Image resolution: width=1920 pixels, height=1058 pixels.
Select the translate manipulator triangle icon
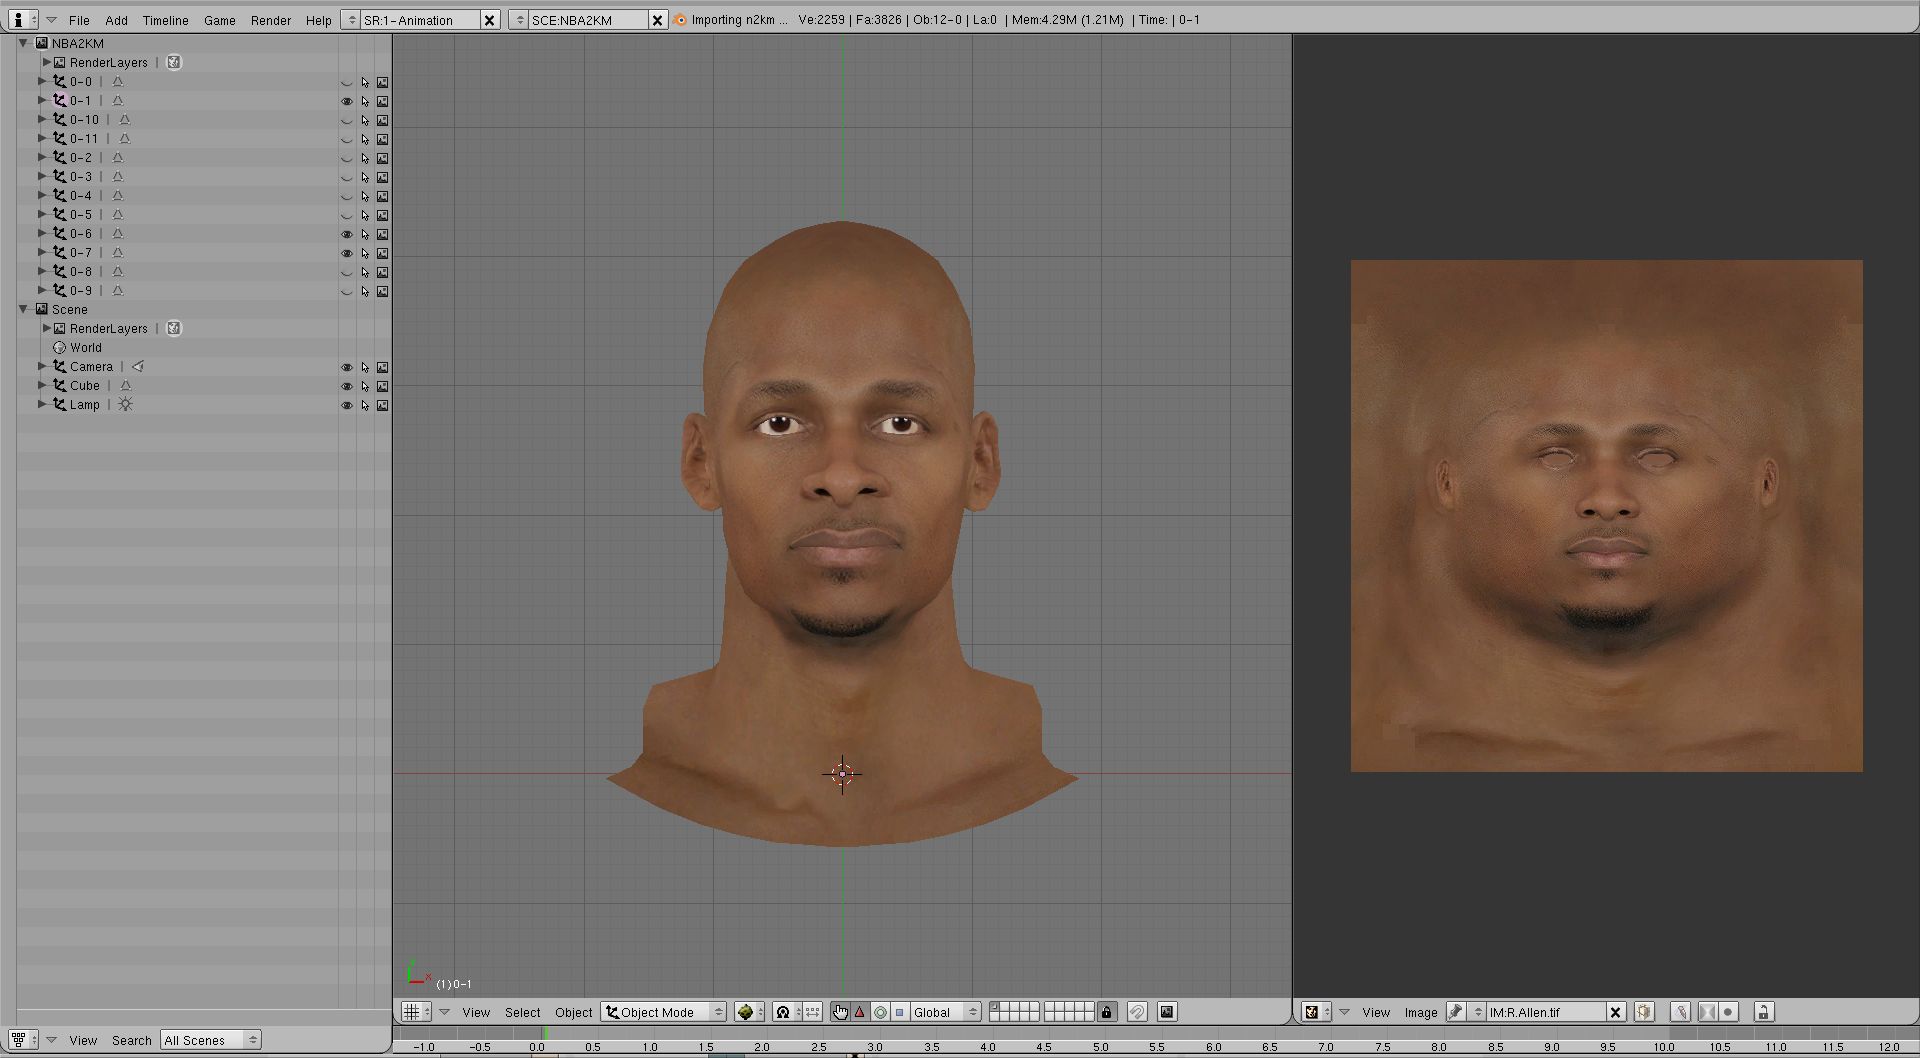pos(860,1012)
